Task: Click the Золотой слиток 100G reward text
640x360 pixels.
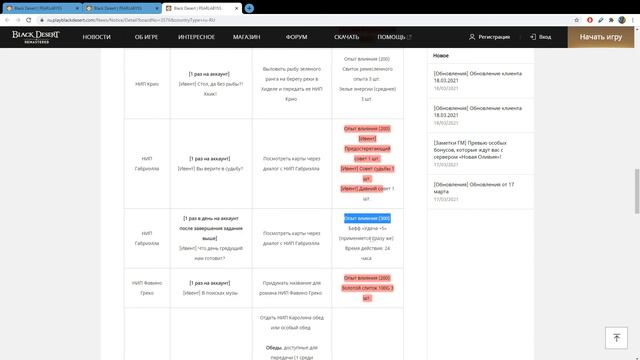Action: tap(367, 293)
